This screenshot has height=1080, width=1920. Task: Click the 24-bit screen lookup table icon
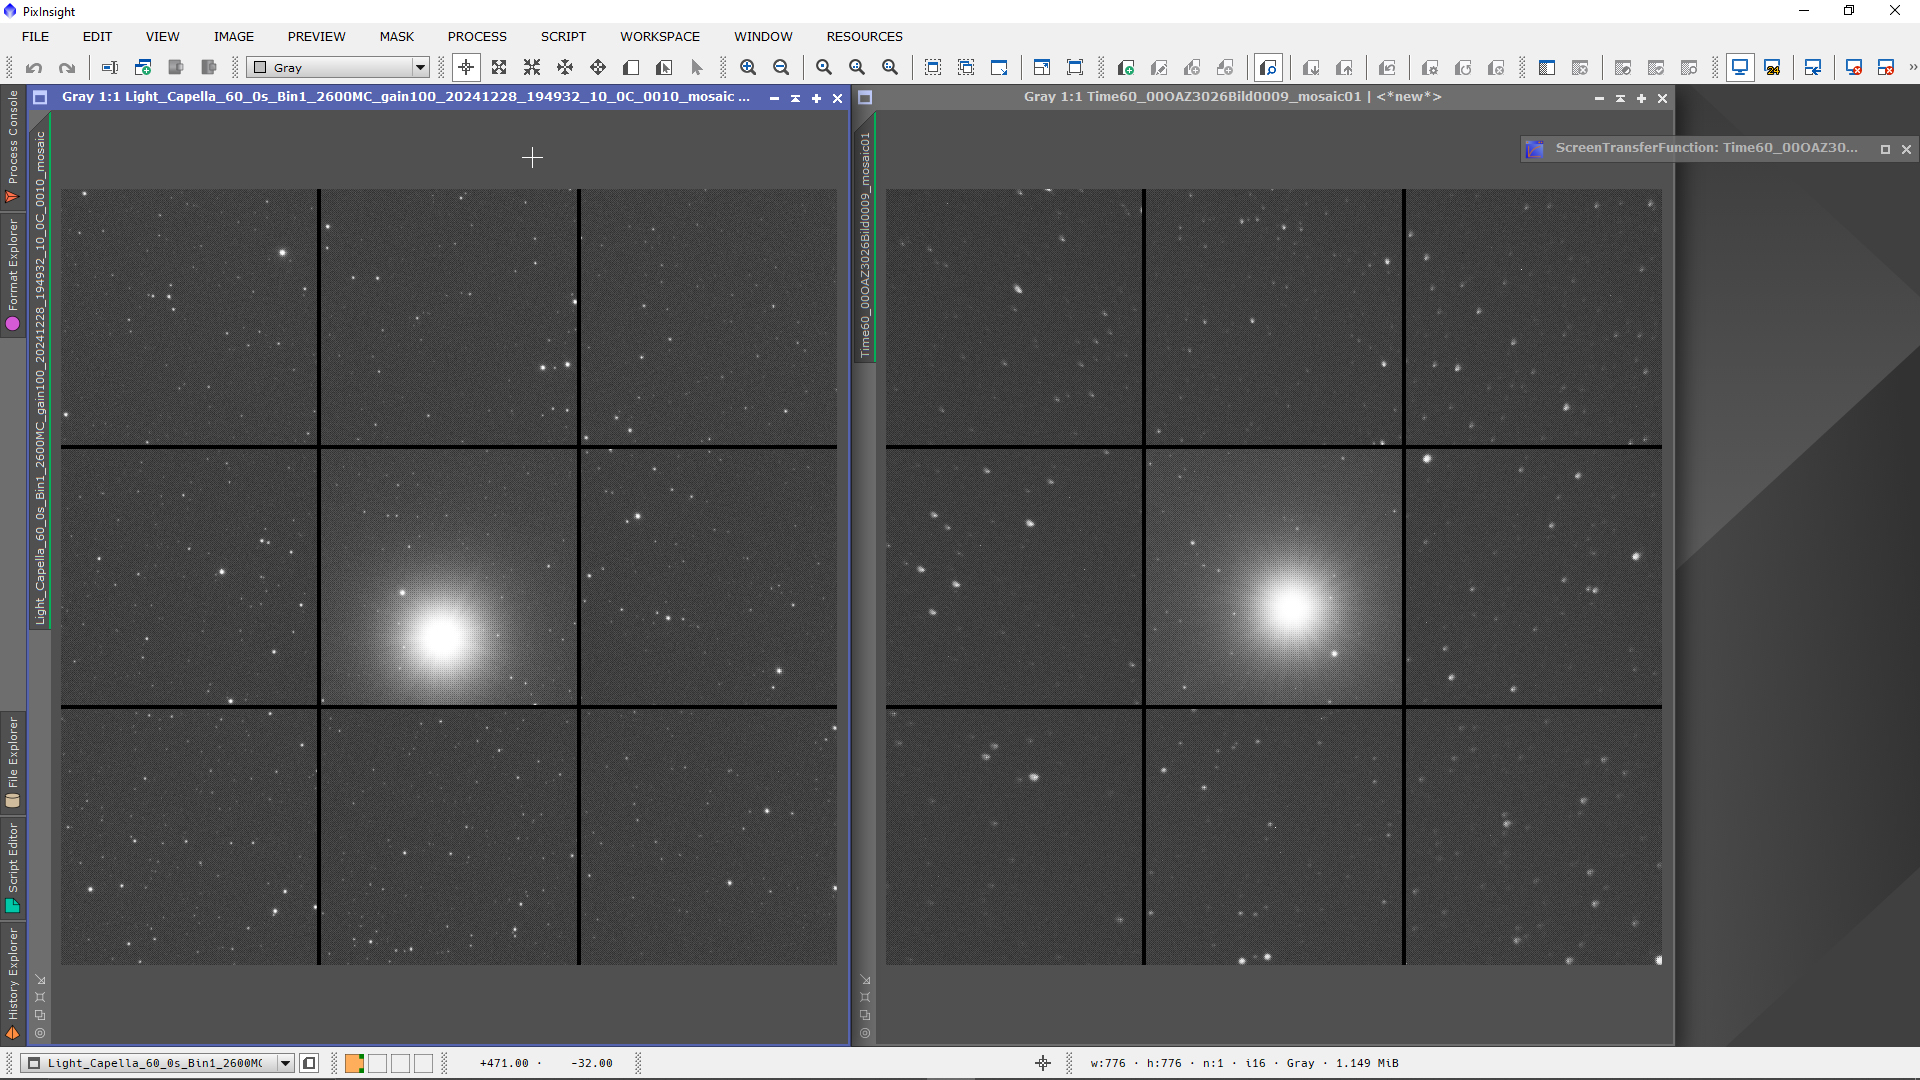tap(1773, 68)
